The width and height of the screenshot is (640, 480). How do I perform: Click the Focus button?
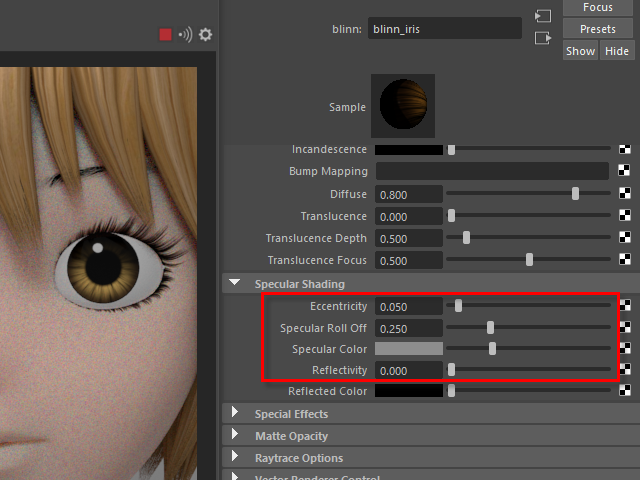[597, 7]
